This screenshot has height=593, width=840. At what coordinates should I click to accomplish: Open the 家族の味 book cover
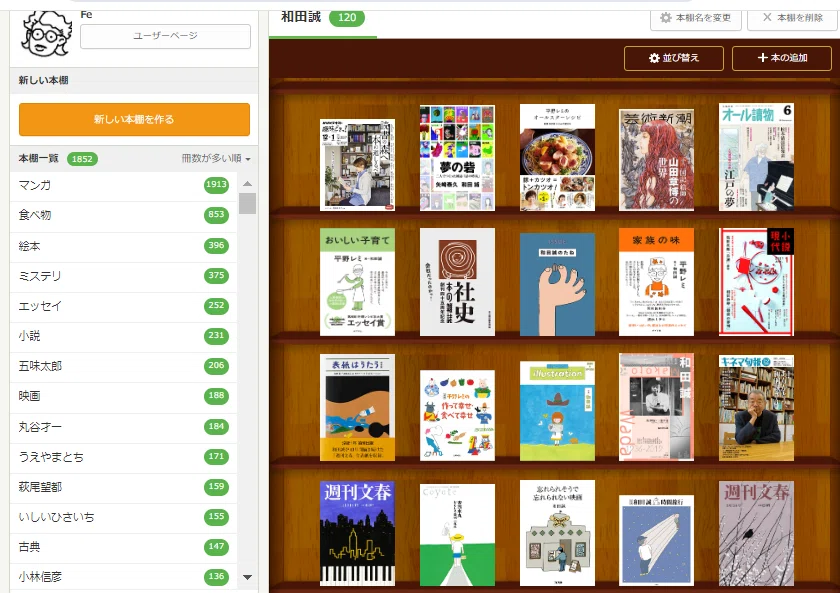coord(656,282)
